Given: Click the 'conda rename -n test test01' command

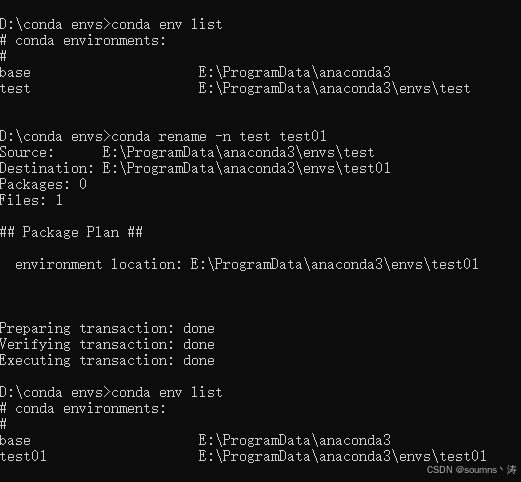Looking at the screenshot, I should coord(219,136).
